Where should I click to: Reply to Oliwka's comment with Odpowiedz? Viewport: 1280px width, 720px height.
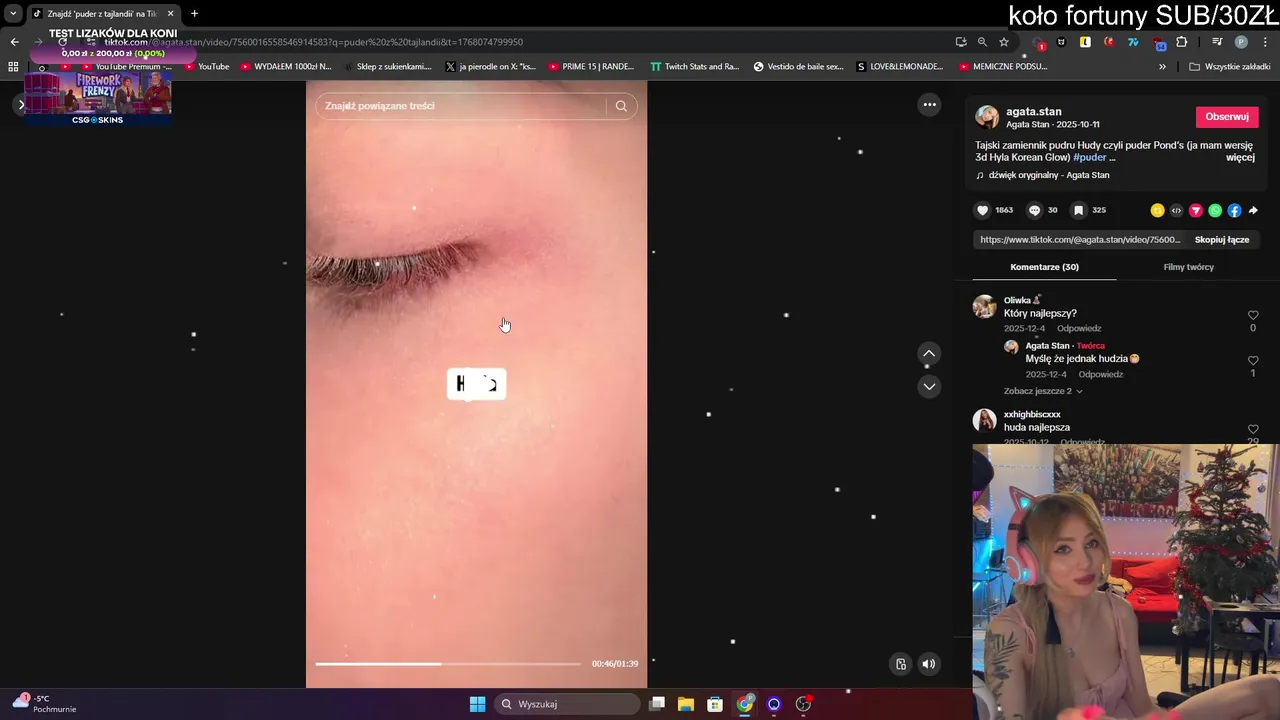coord(1079,329)
